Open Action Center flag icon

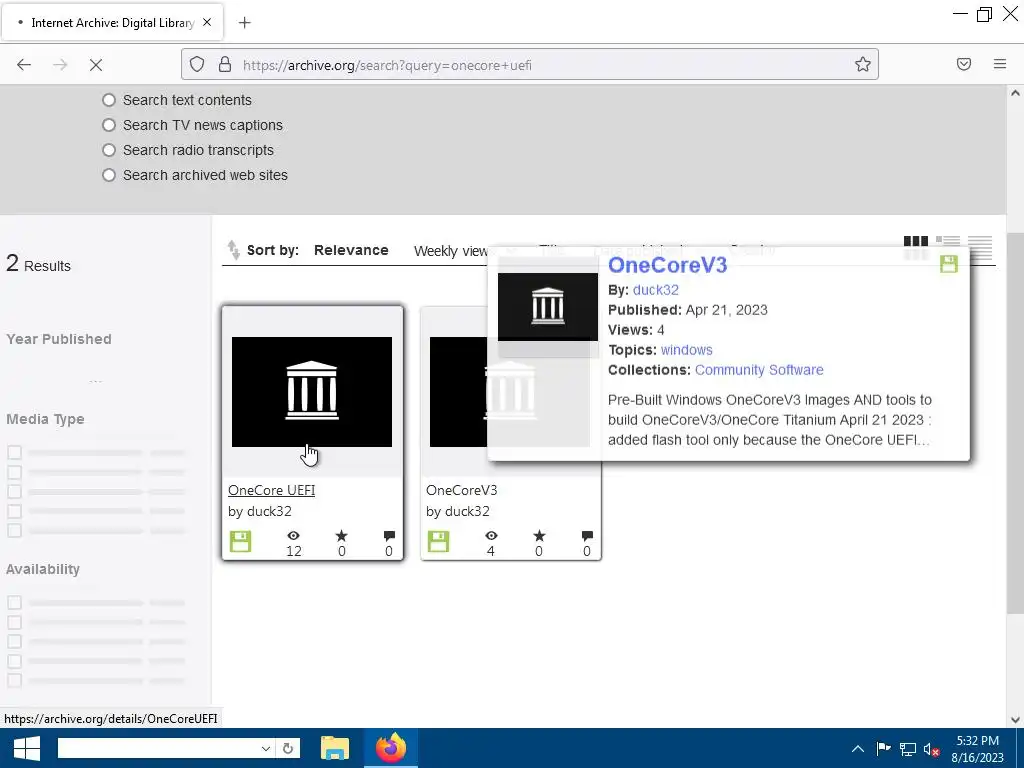click(883, 749)
